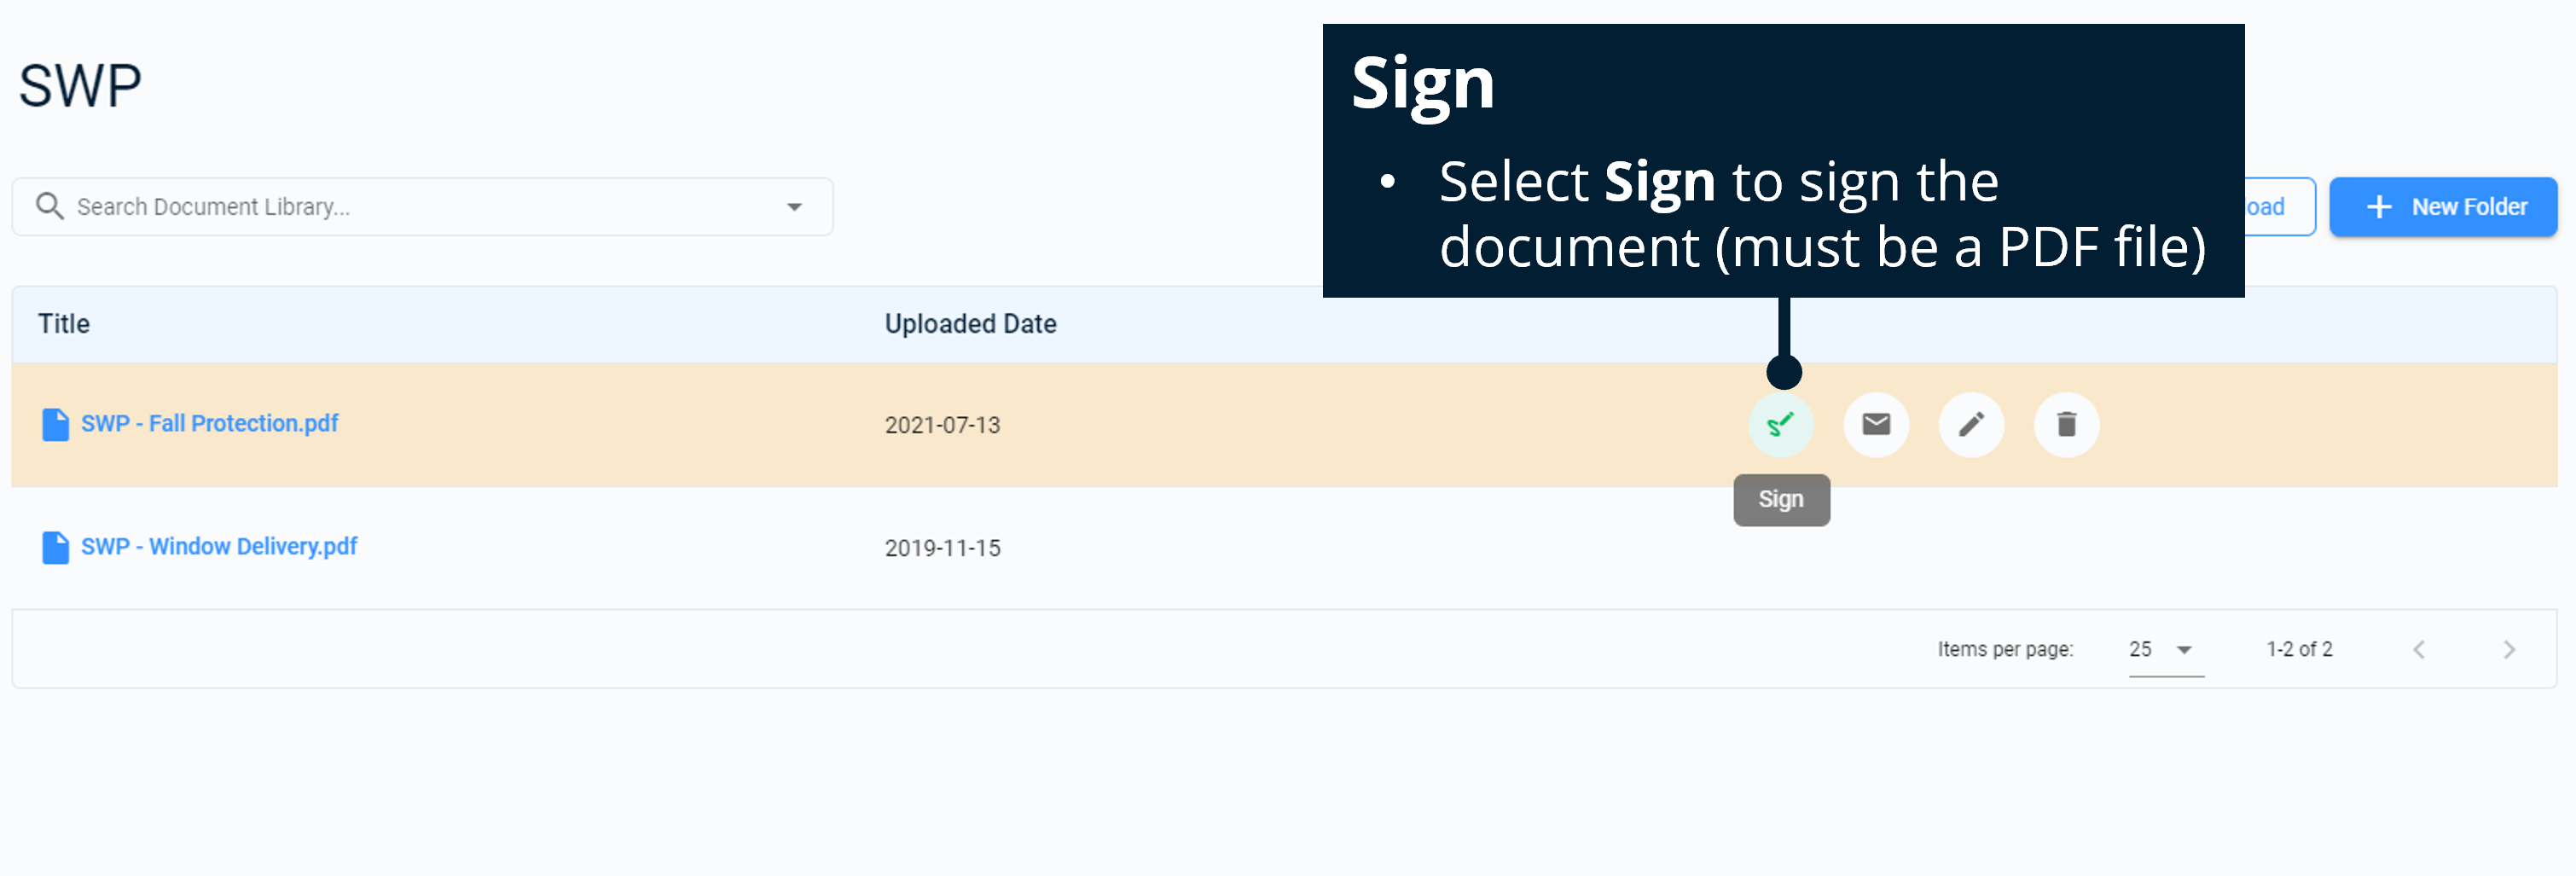Click the Title column header
2576x876 pixels.
63,323
